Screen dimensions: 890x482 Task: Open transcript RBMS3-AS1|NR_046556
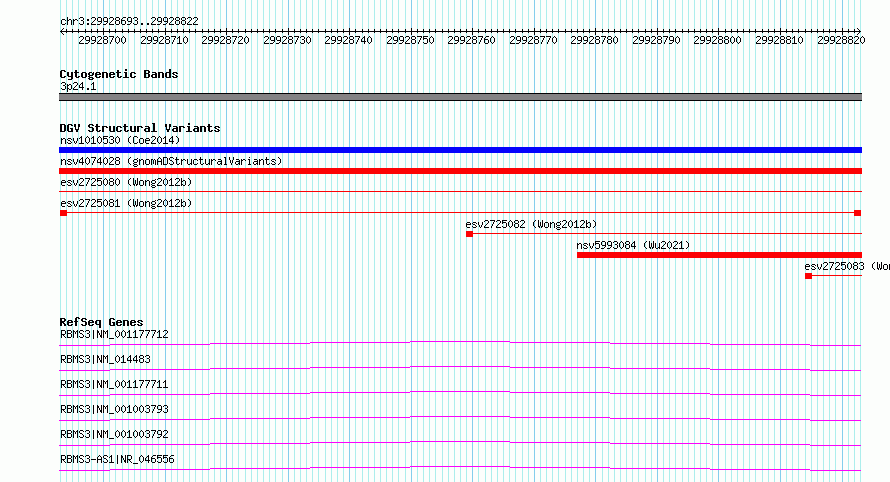[x=117, y=459]
